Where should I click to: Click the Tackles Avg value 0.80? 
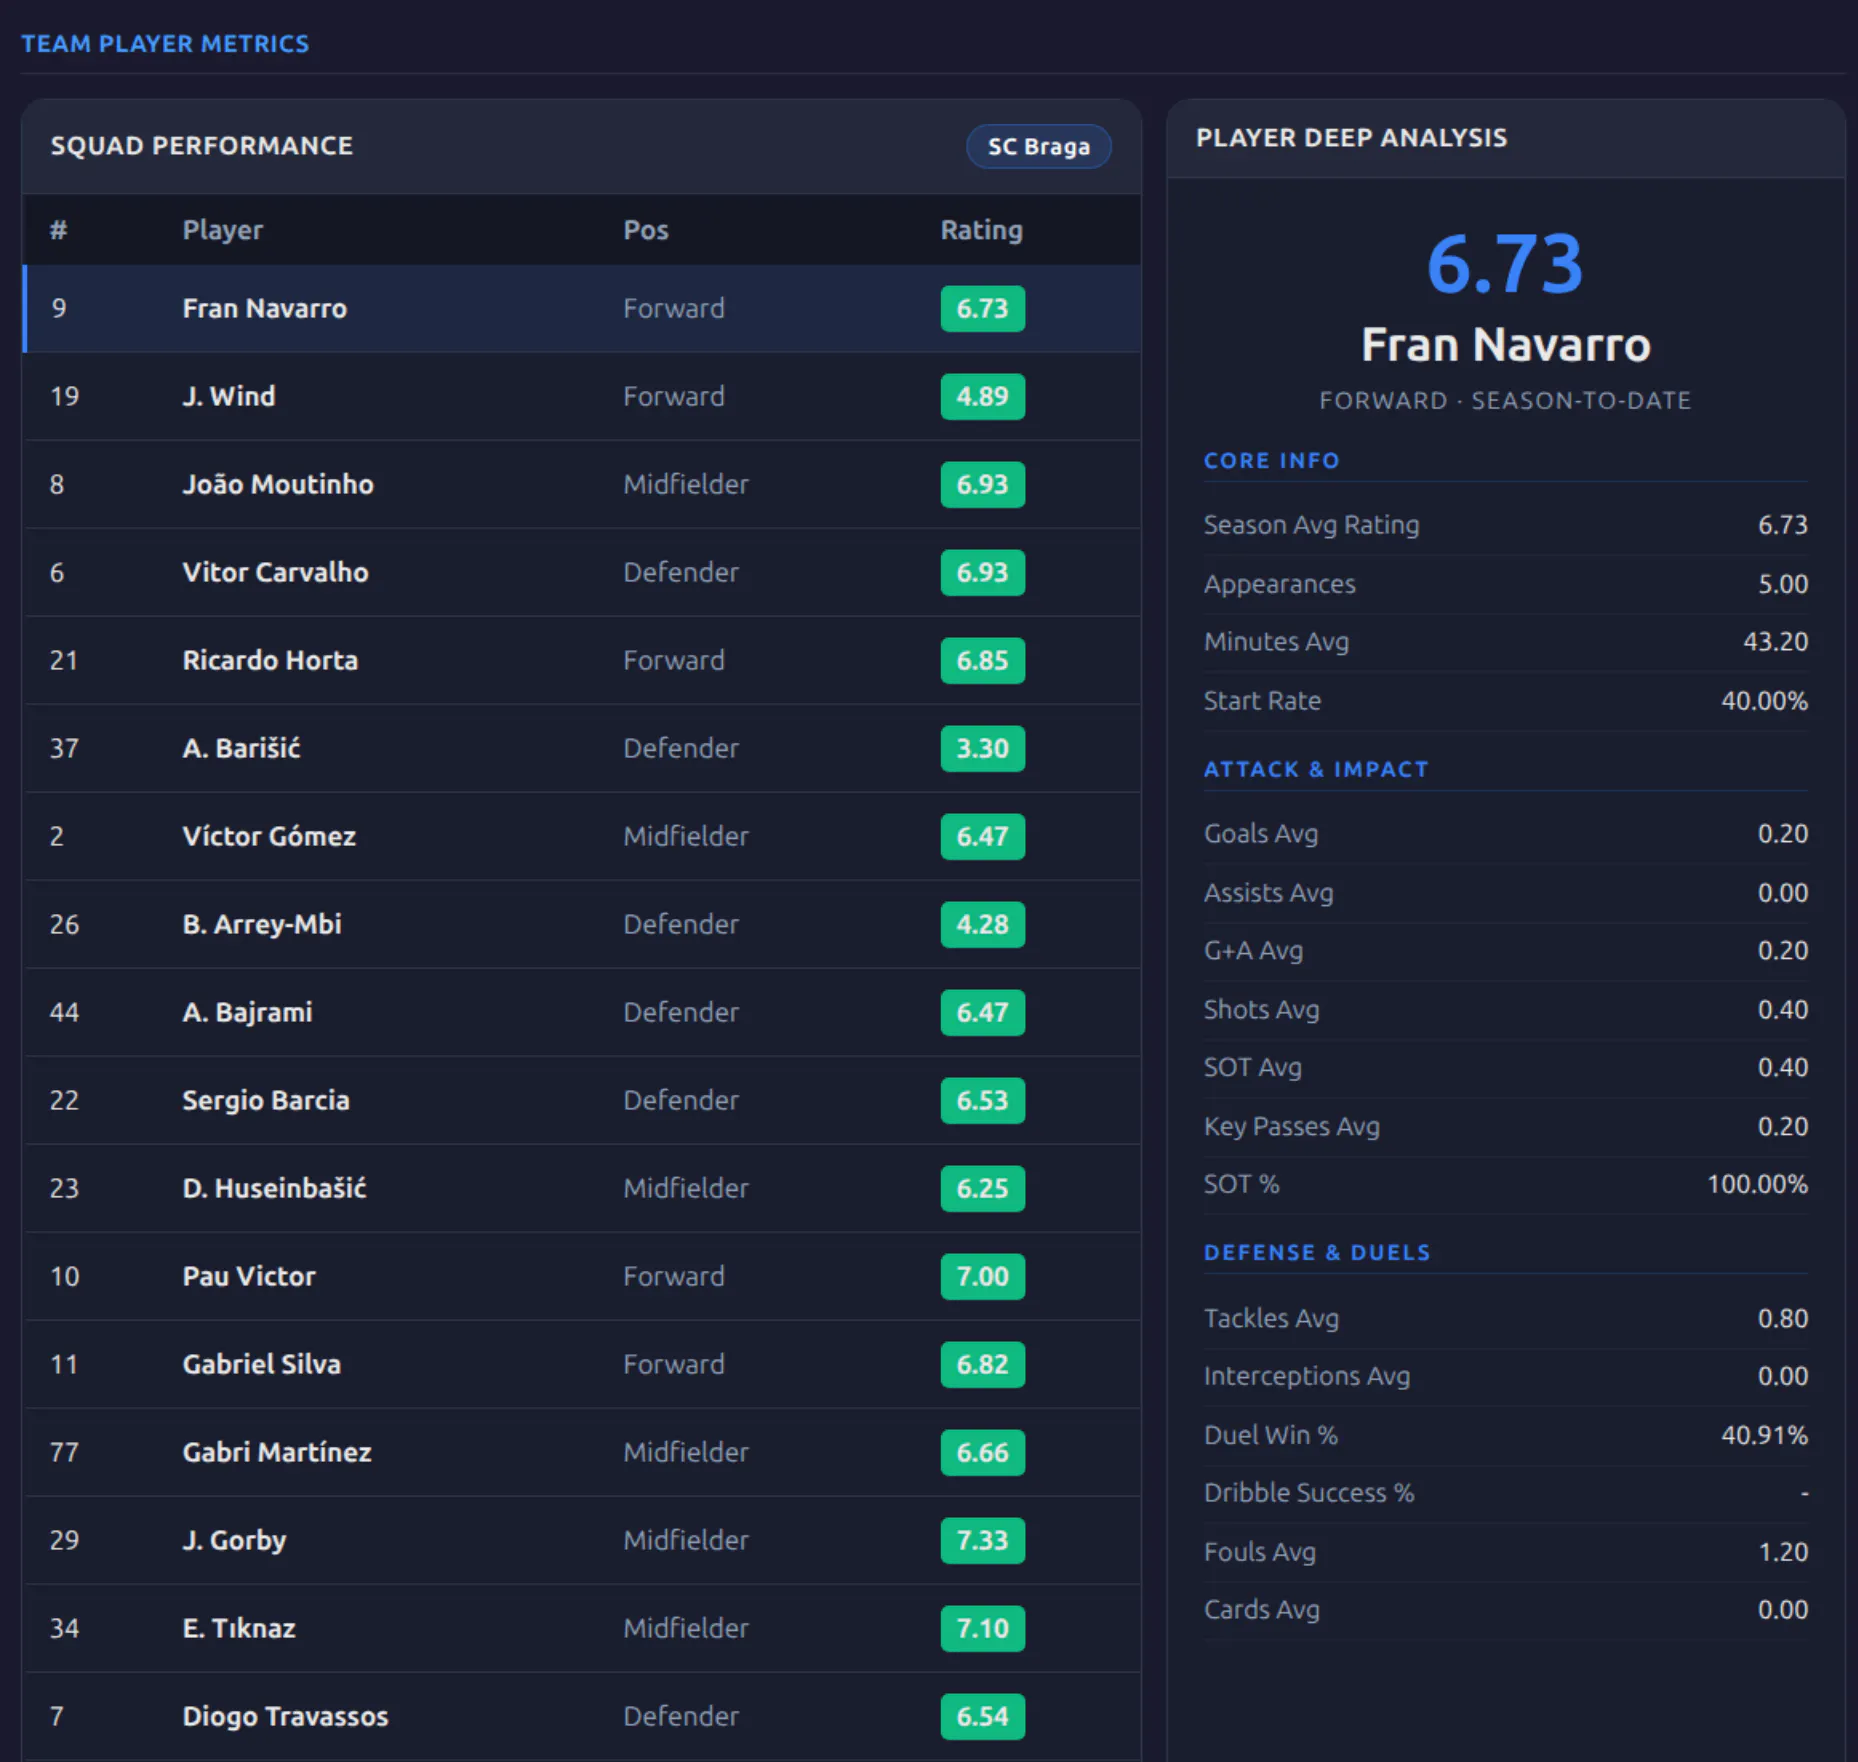1783,1319
